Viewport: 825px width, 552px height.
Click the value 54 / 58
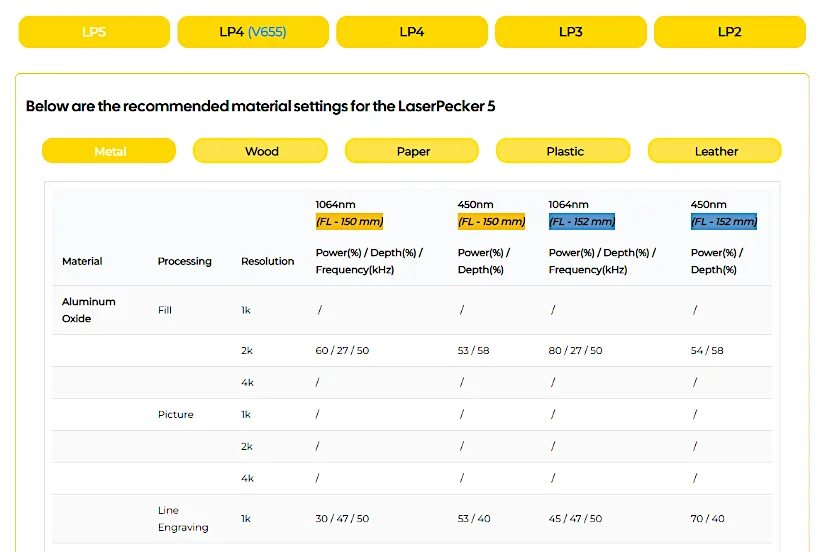pyautogui.click(x=707, y=350)
